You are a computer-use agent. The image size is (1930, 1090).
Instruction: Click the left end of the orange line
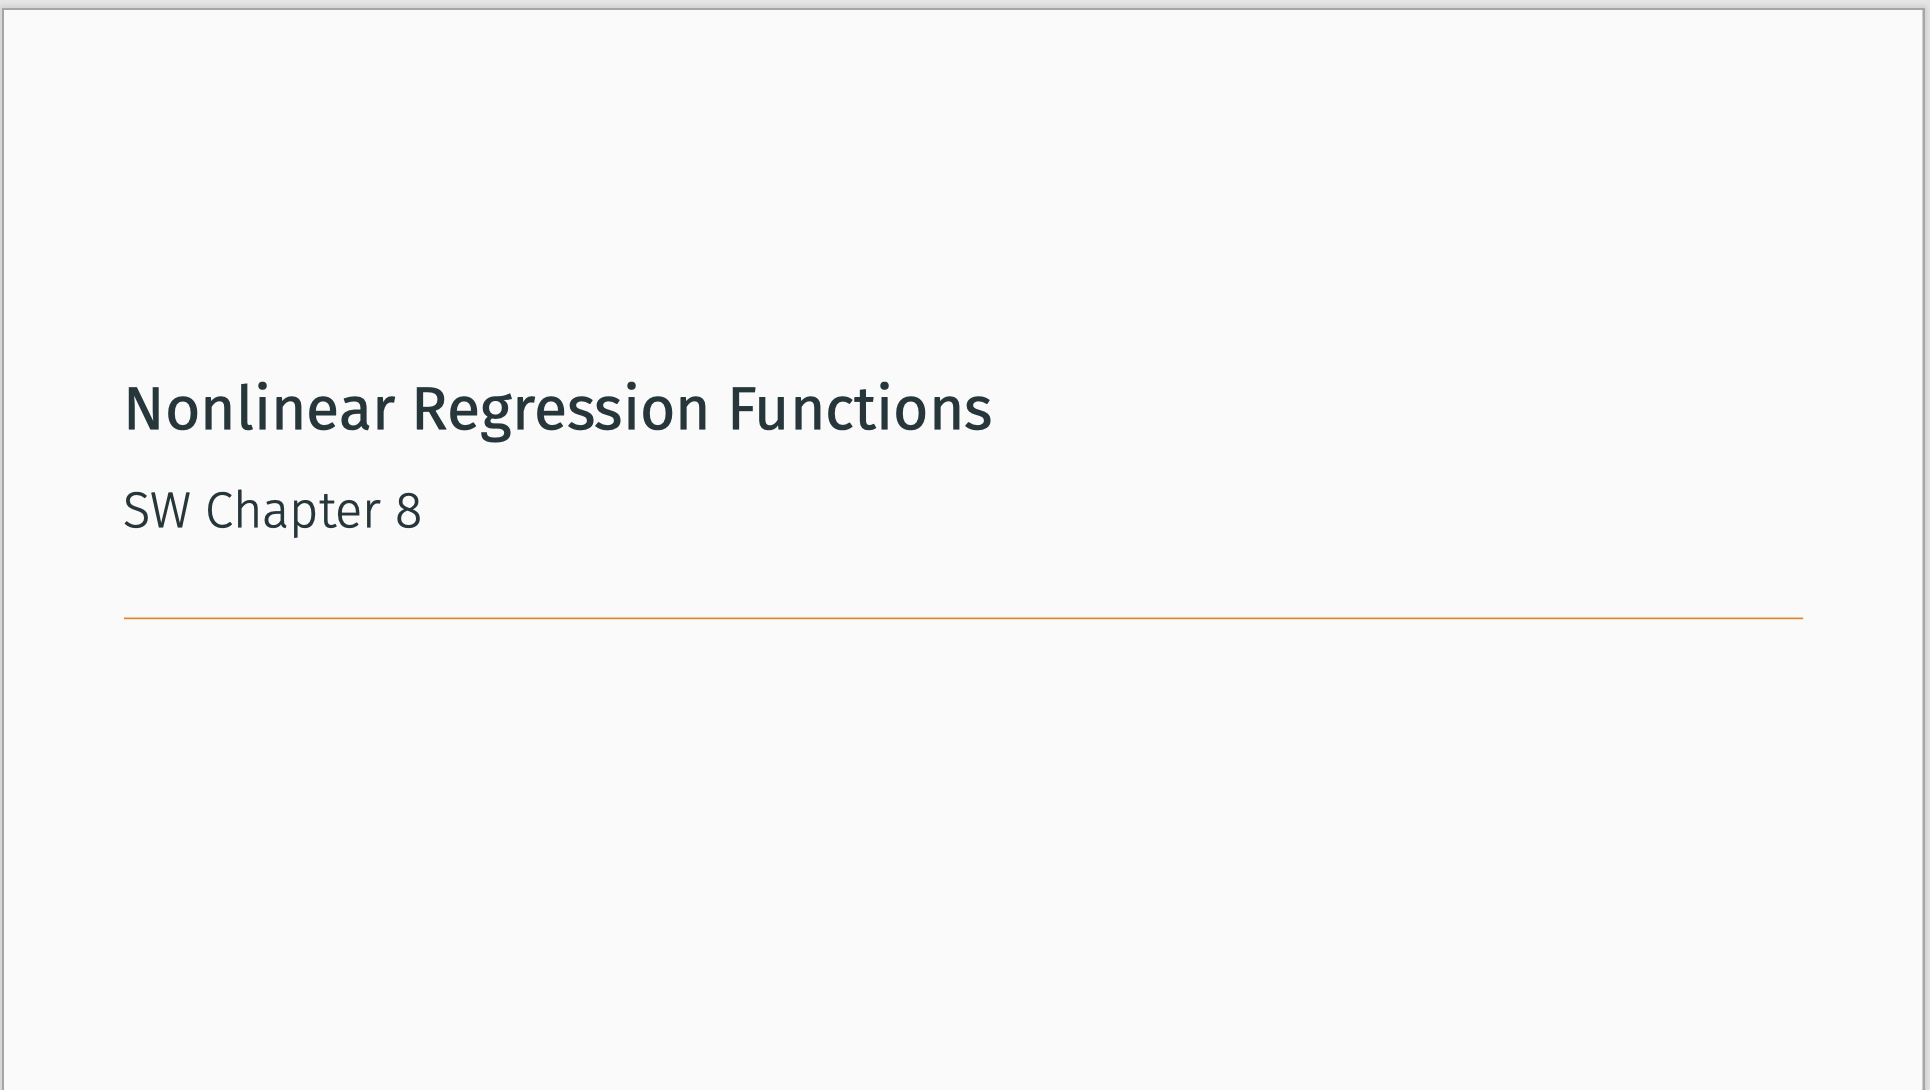point(128,618)
